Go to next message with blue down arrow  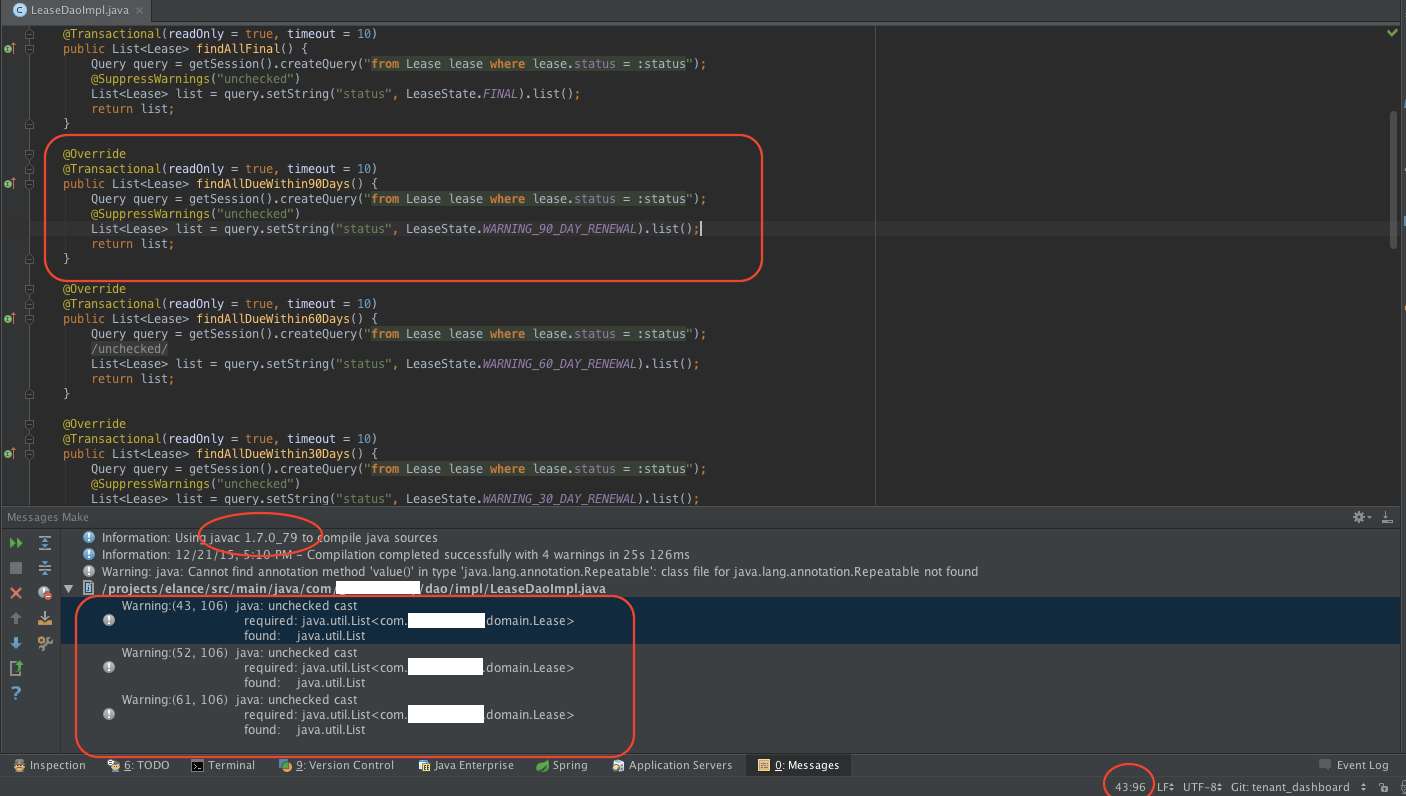coord(16,643)
